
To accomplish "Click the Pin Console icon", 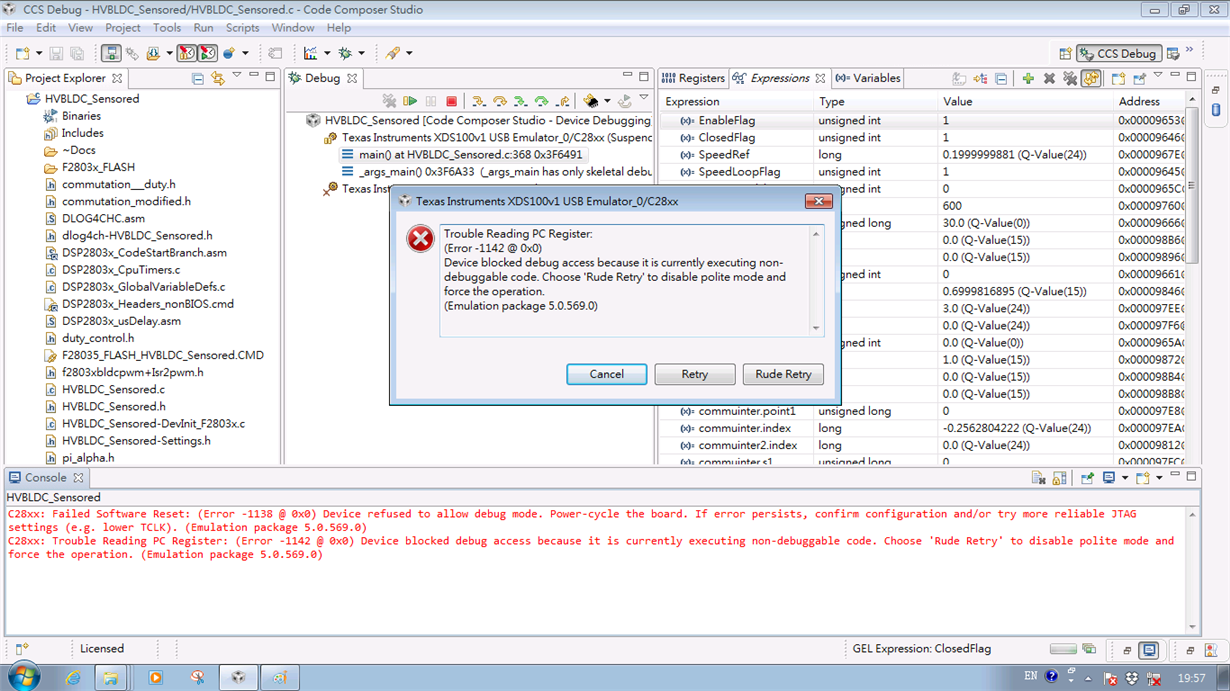I will [x=1087, y=479].
